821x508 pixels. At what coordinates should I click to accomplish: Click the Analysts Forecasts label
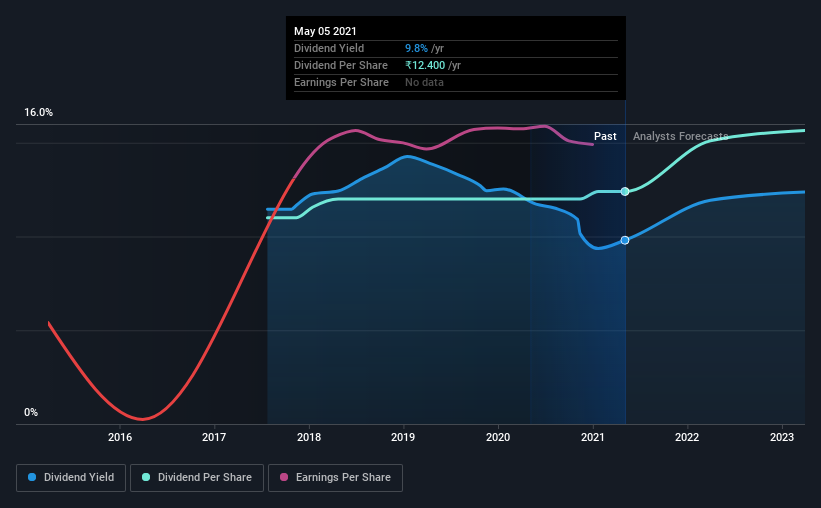681,136
